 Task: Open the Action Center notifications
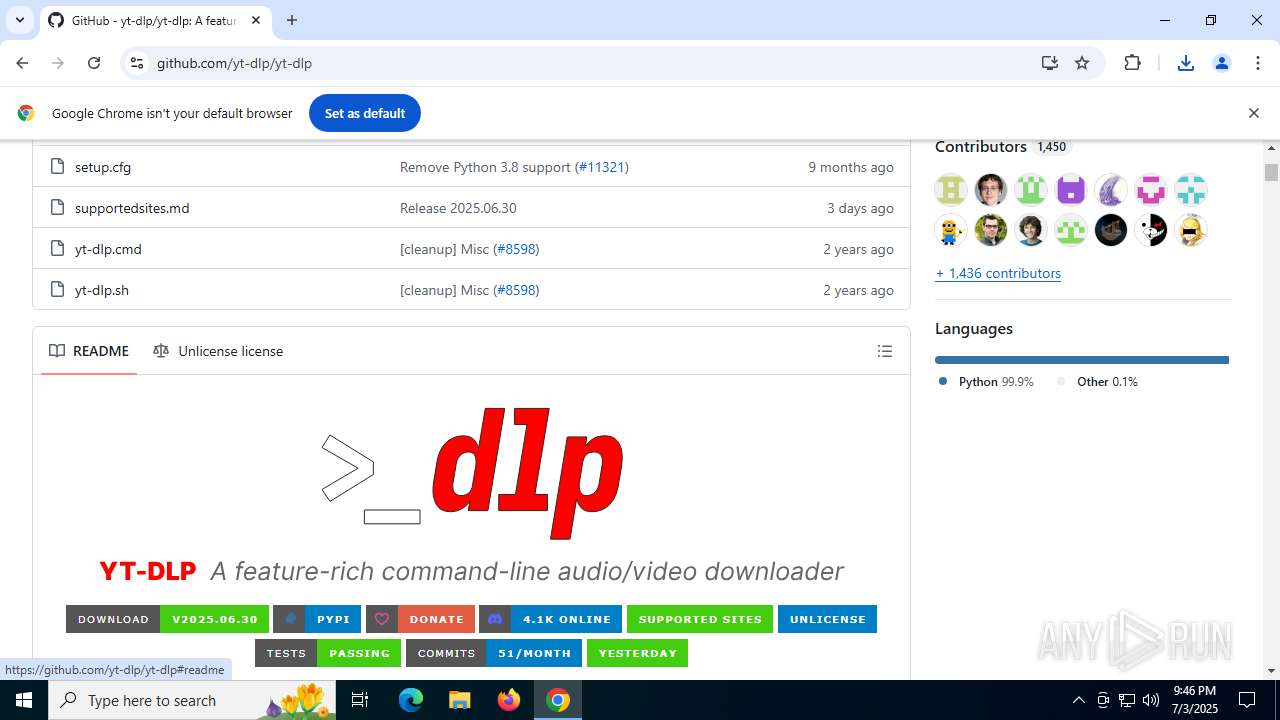[1247, 700]
